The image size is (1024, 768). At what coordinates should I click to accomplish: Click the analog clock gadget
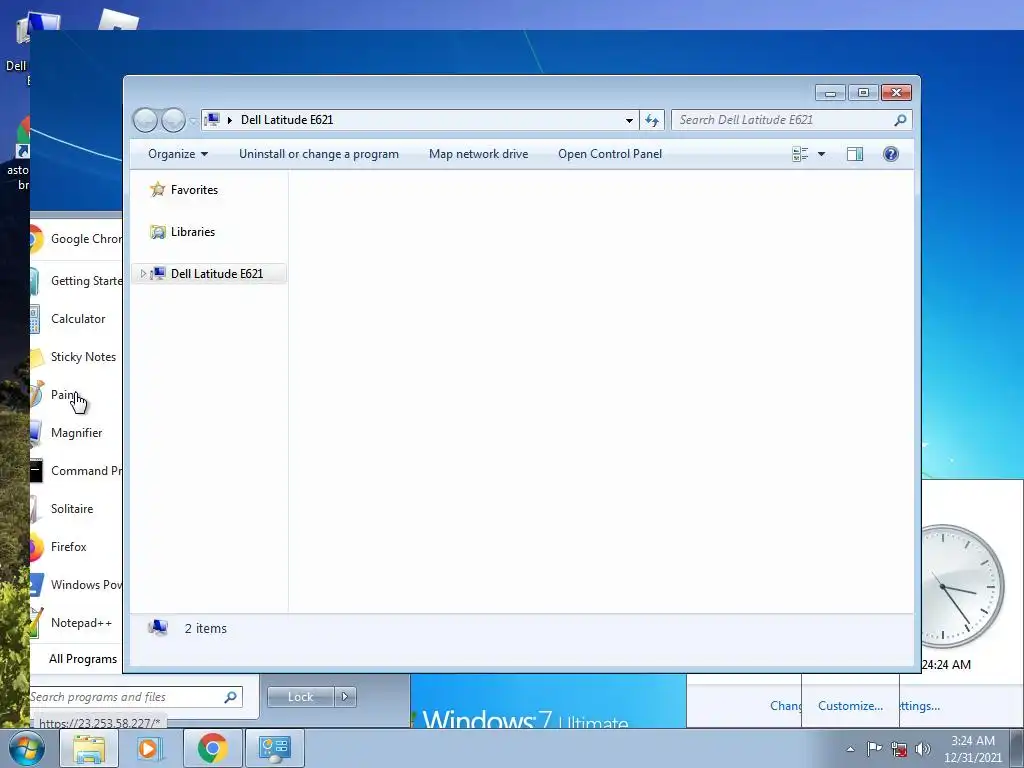pyautogui.click(x=963, y=586)
